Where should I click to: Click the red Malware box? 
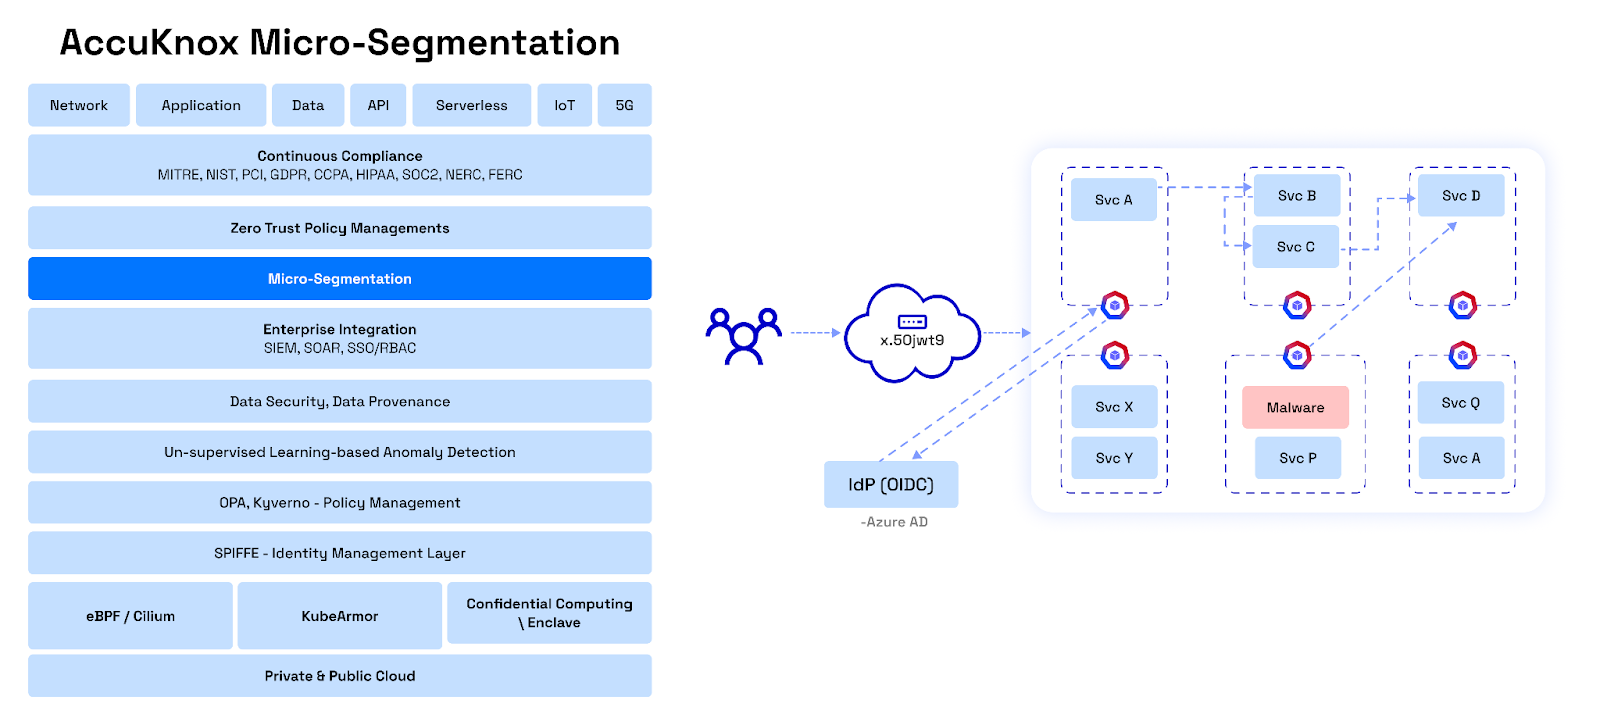coord(1295,408)
